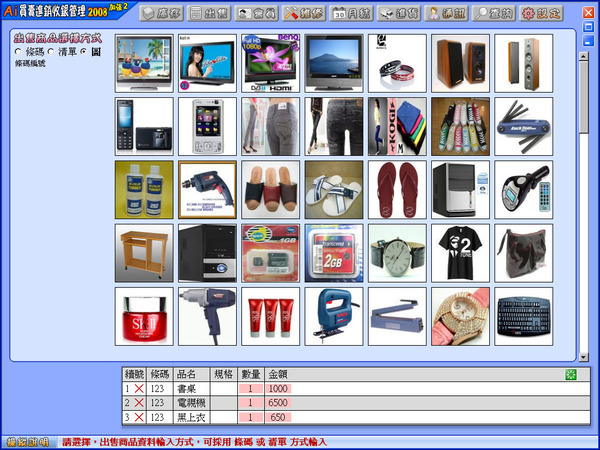This screenshot has height=450, width=600.
Task: Click the green icon in the table header
Action: (x=571, y=374)
